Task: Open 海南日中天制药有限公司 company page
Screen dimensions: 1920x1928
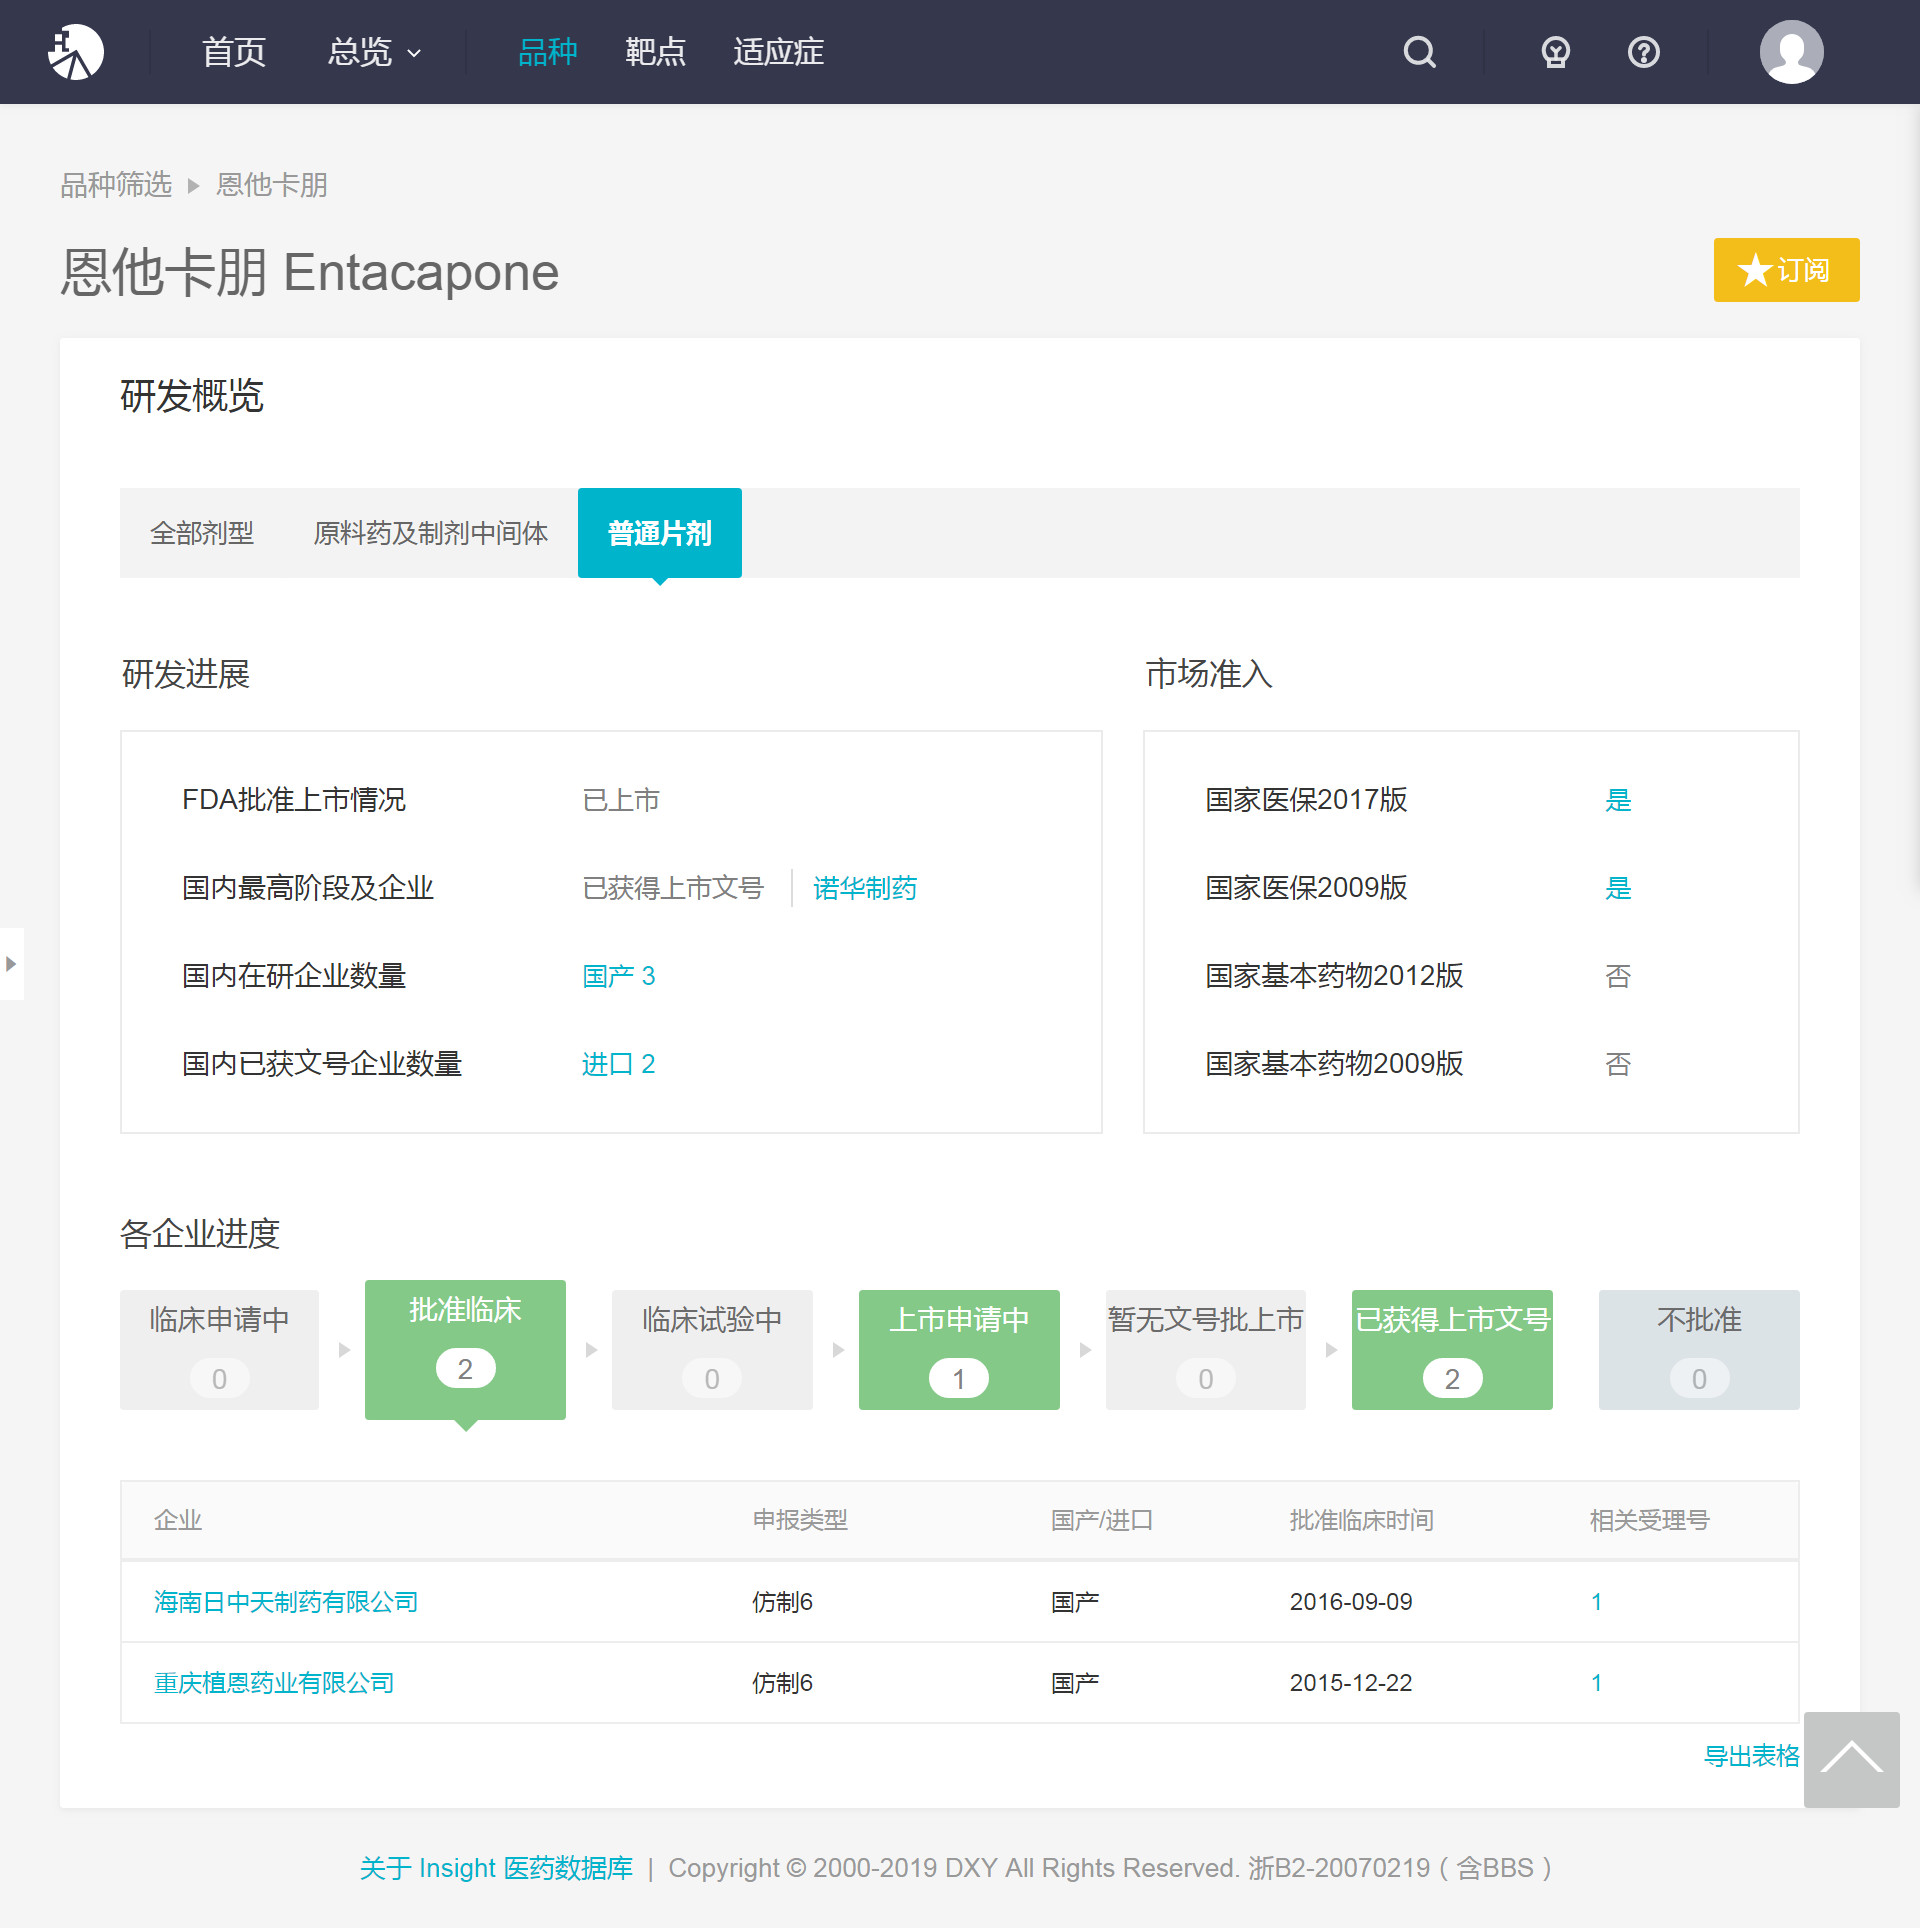Action: [285, 1601]
